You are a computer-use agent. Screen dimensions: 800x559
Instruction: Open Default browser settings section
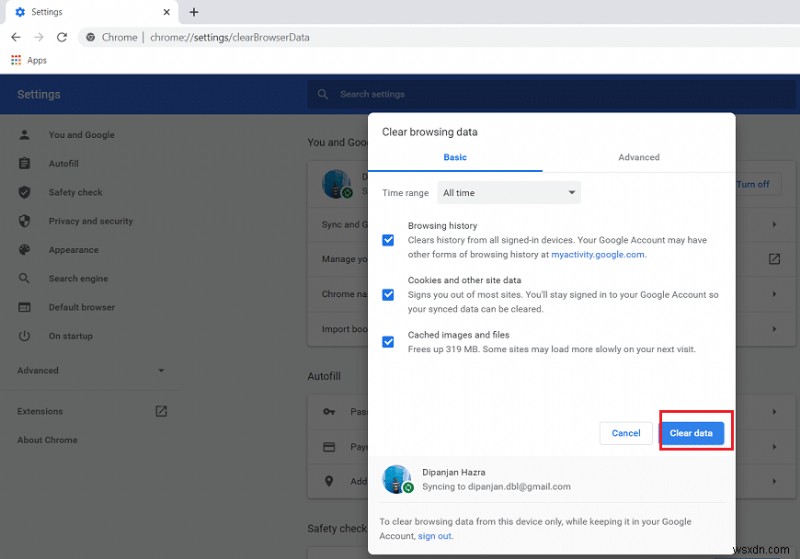[x=82, y=307]
